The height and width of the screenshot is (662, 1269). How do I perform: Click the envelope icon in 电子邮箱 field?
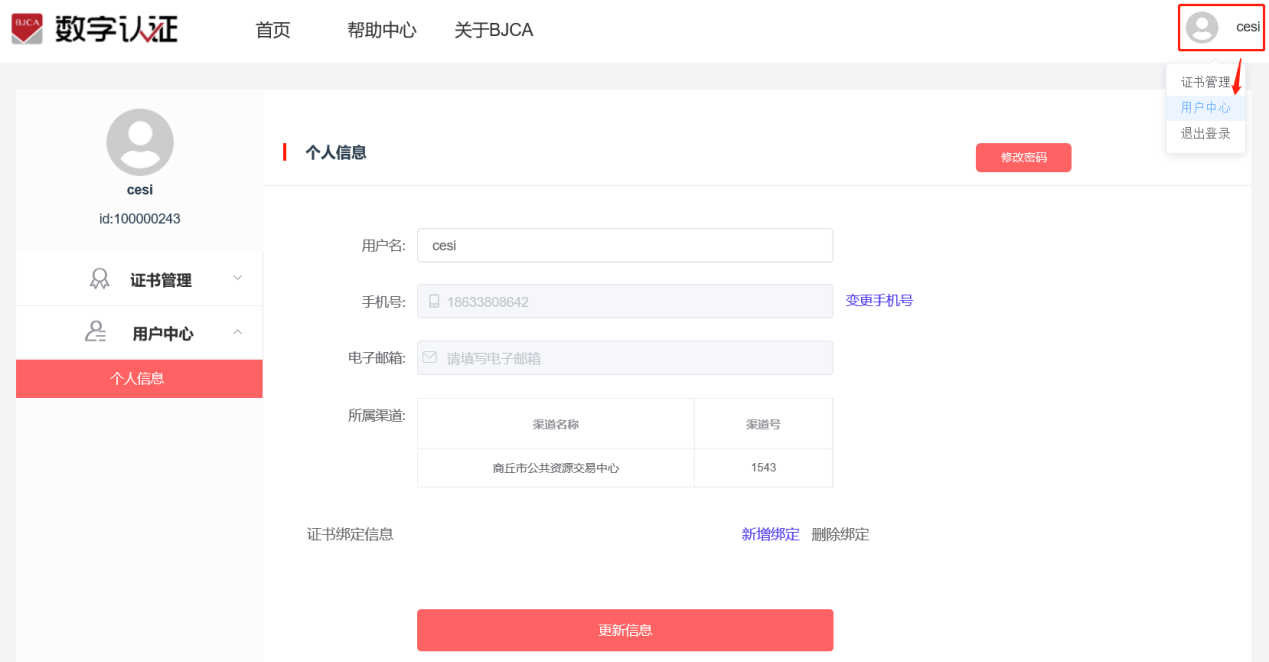(430, 357)
